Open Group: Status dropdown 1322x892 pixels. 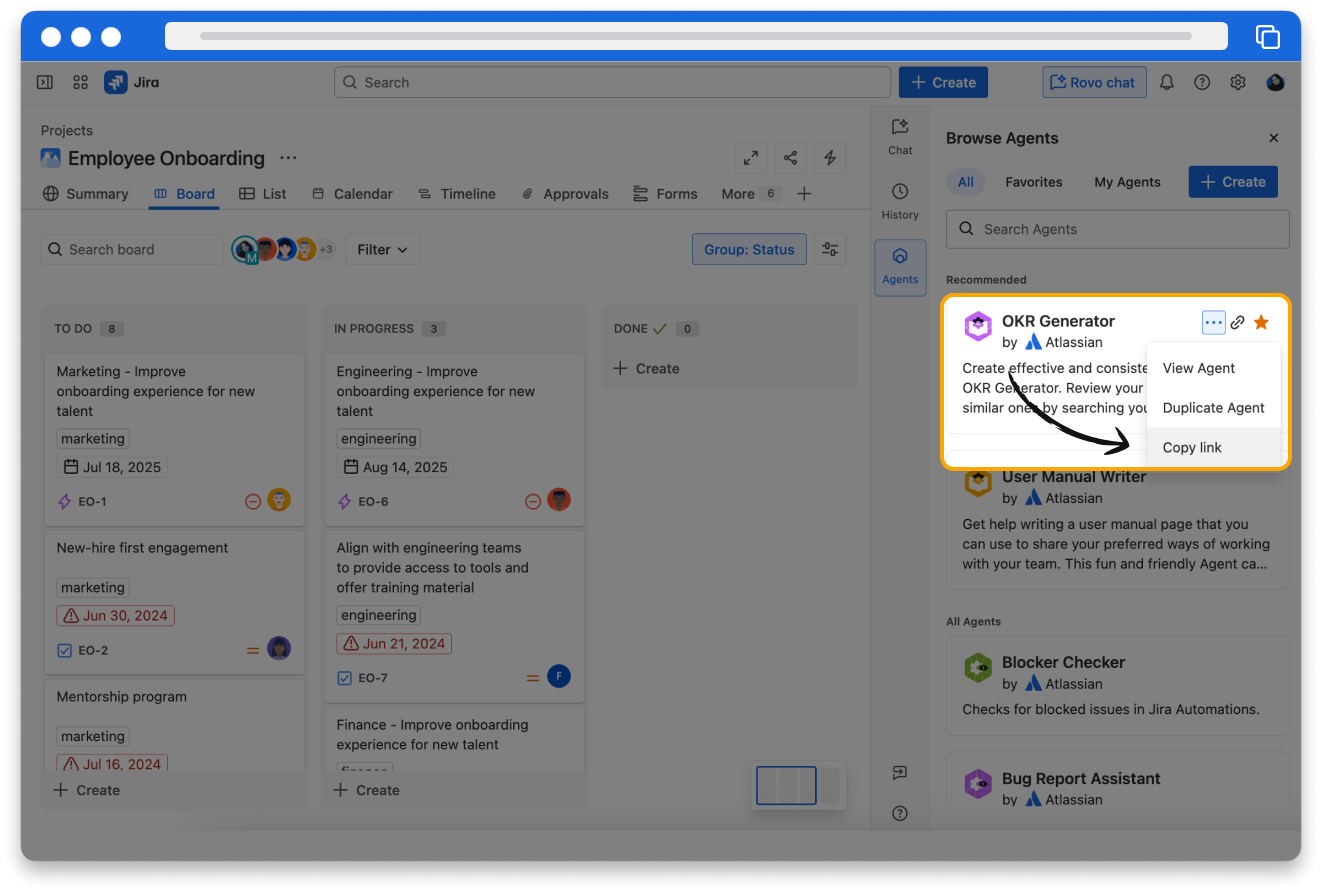tap(749, 249)
